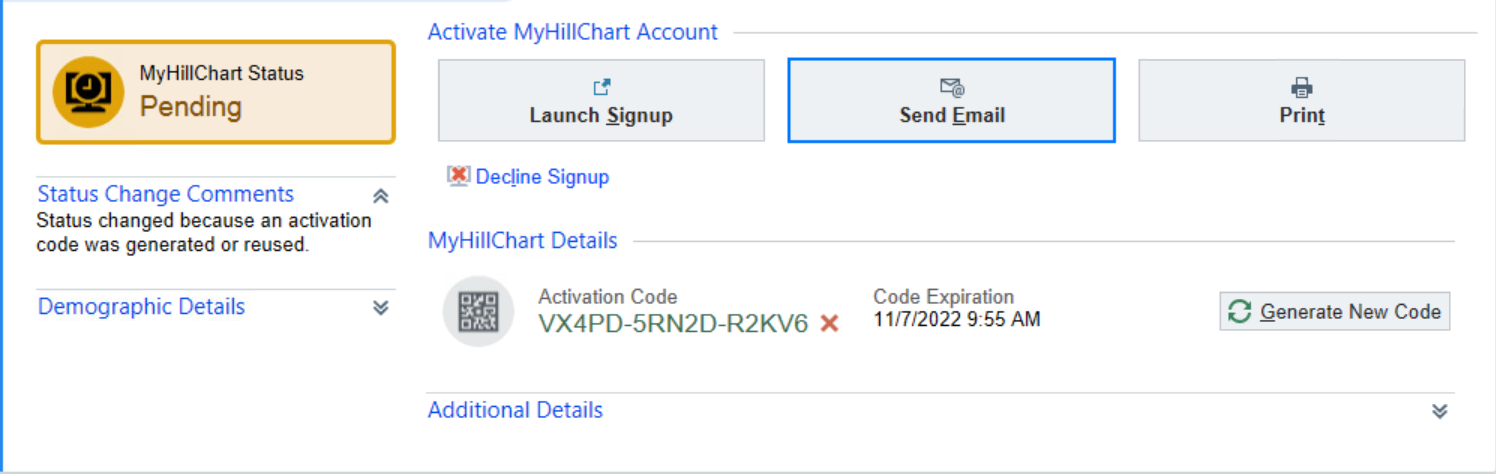Click the Launch Signup button label

coord(601,116)
